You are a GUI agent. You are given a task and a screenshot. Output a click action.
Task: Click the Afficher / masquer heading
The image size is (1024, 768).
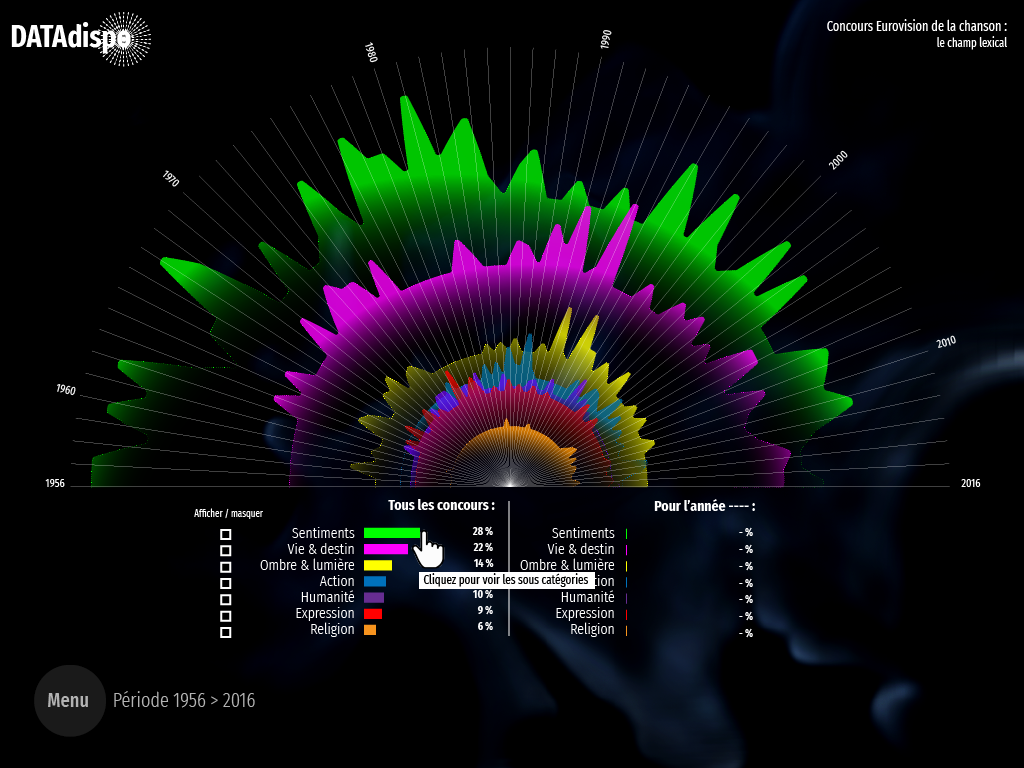(x=228, y=513)
